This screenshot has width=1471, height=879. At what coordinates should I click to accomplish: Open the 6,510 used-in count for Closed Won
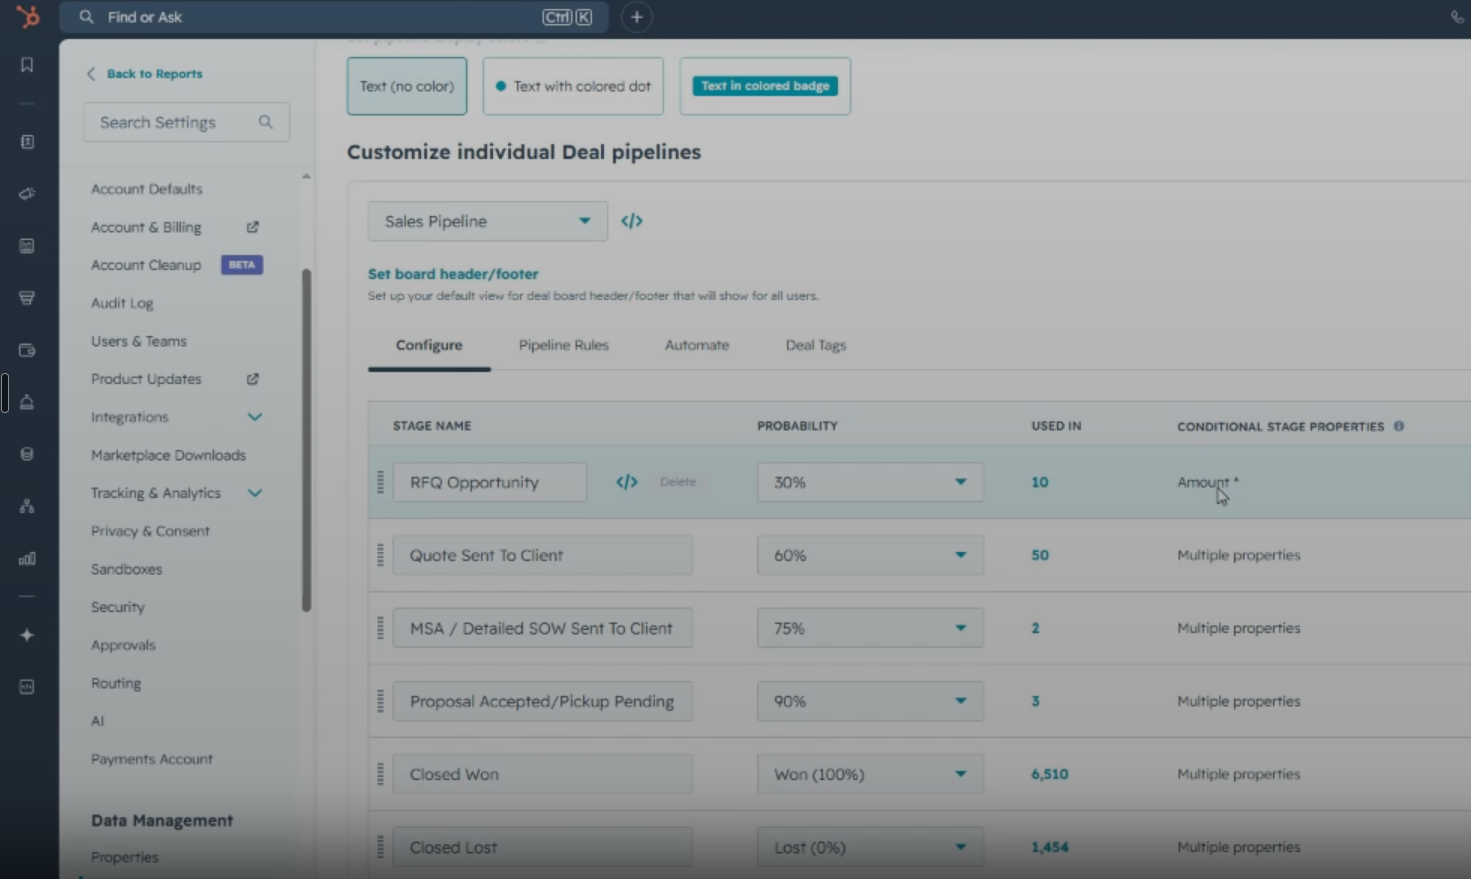pos(1050,774)
